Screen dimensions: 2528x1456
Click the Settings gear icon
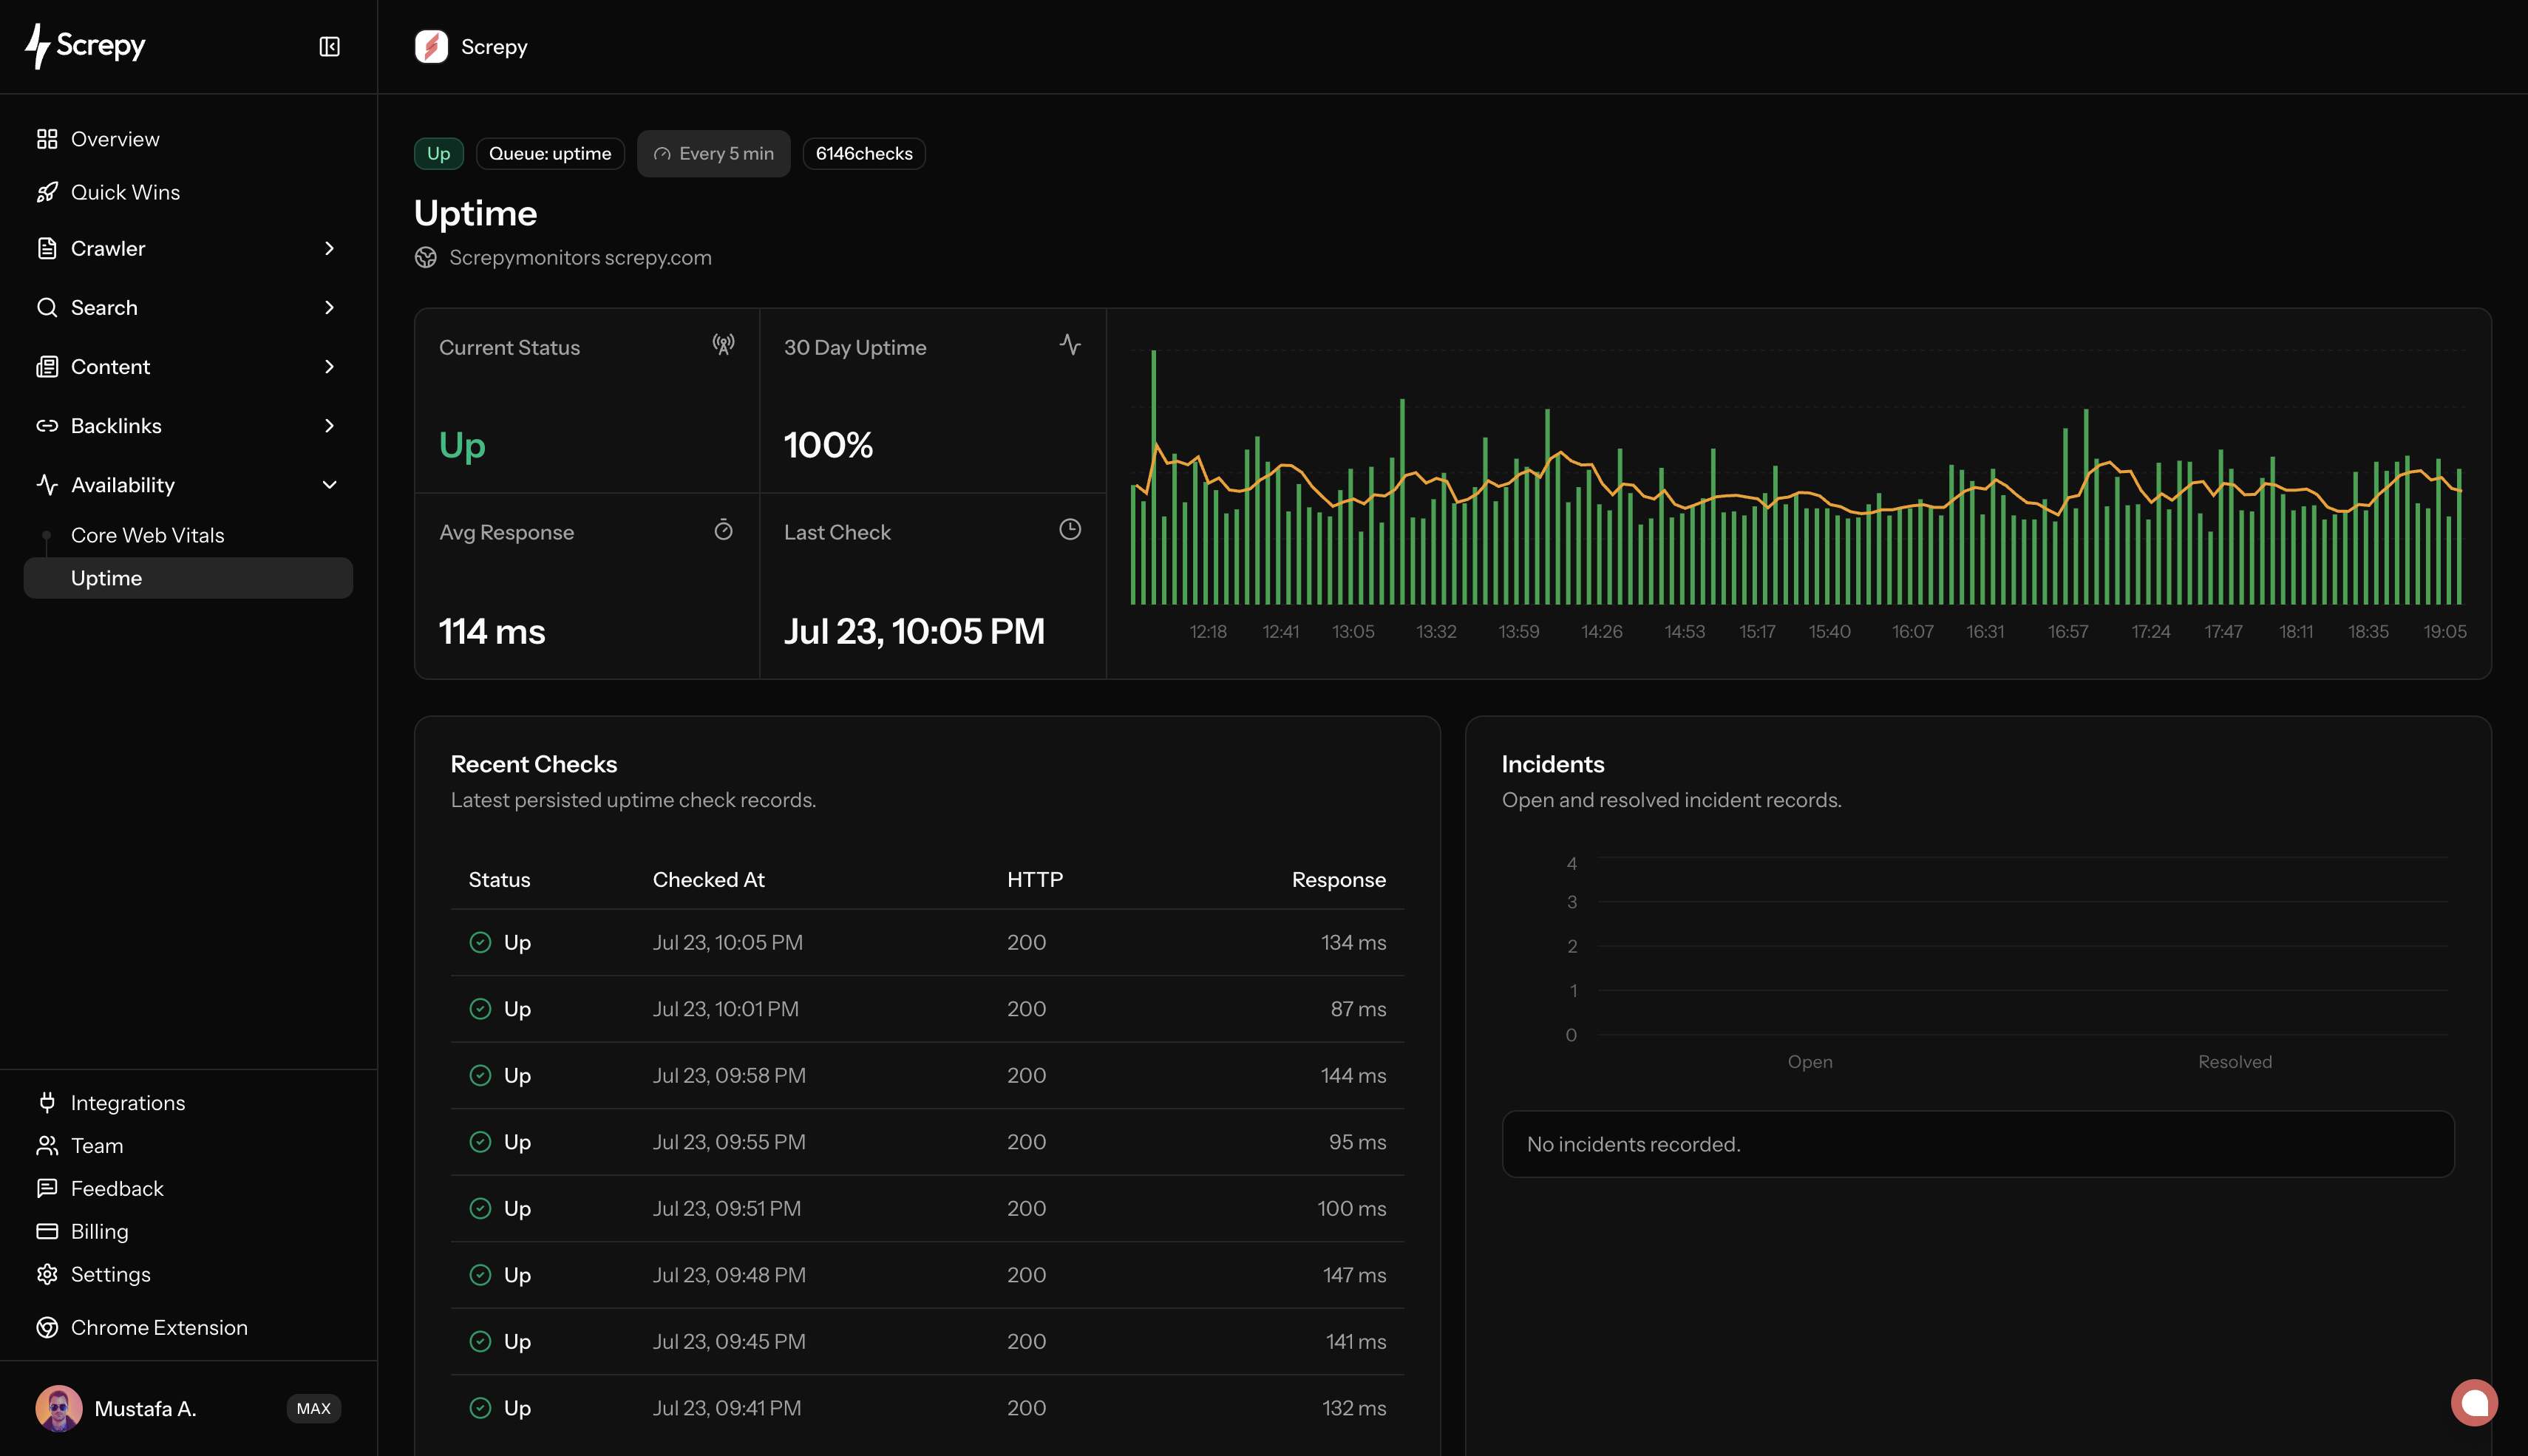pyautogui.click(x=47, y=1274)
